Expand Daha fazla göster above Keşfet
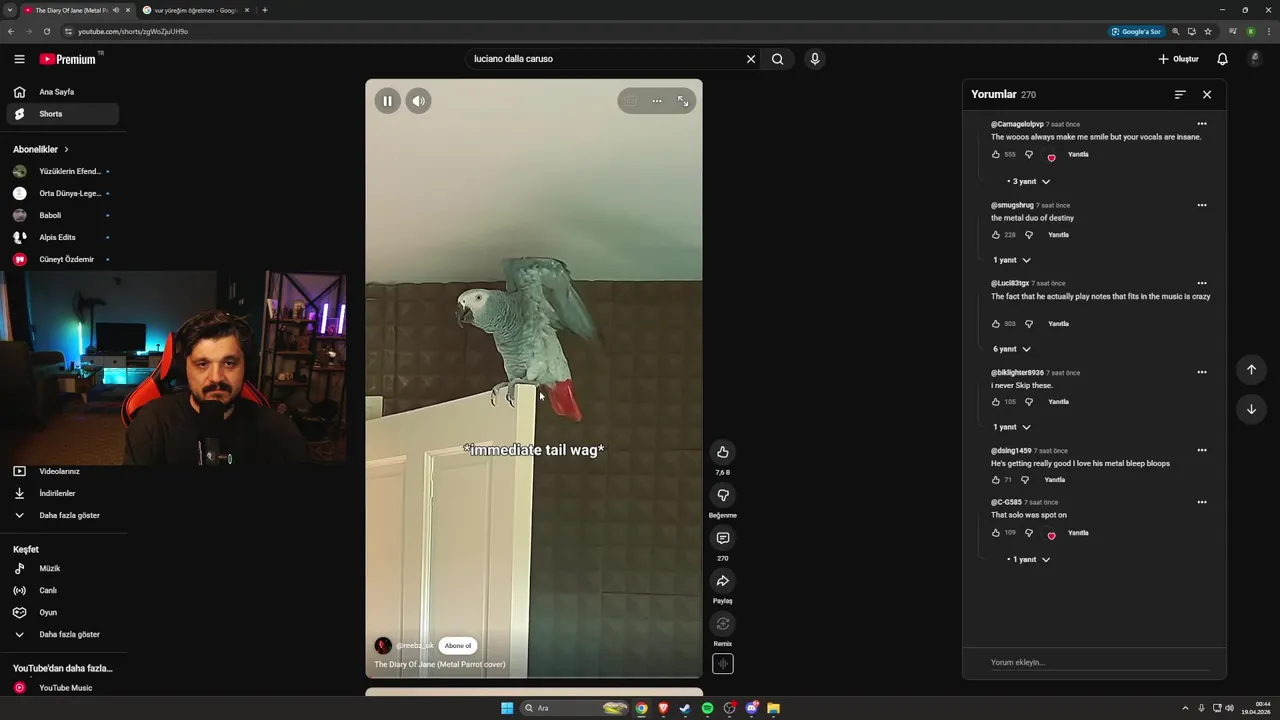Image resolution: width=1280 pixels, height=720 pixels. coord(62,515)
